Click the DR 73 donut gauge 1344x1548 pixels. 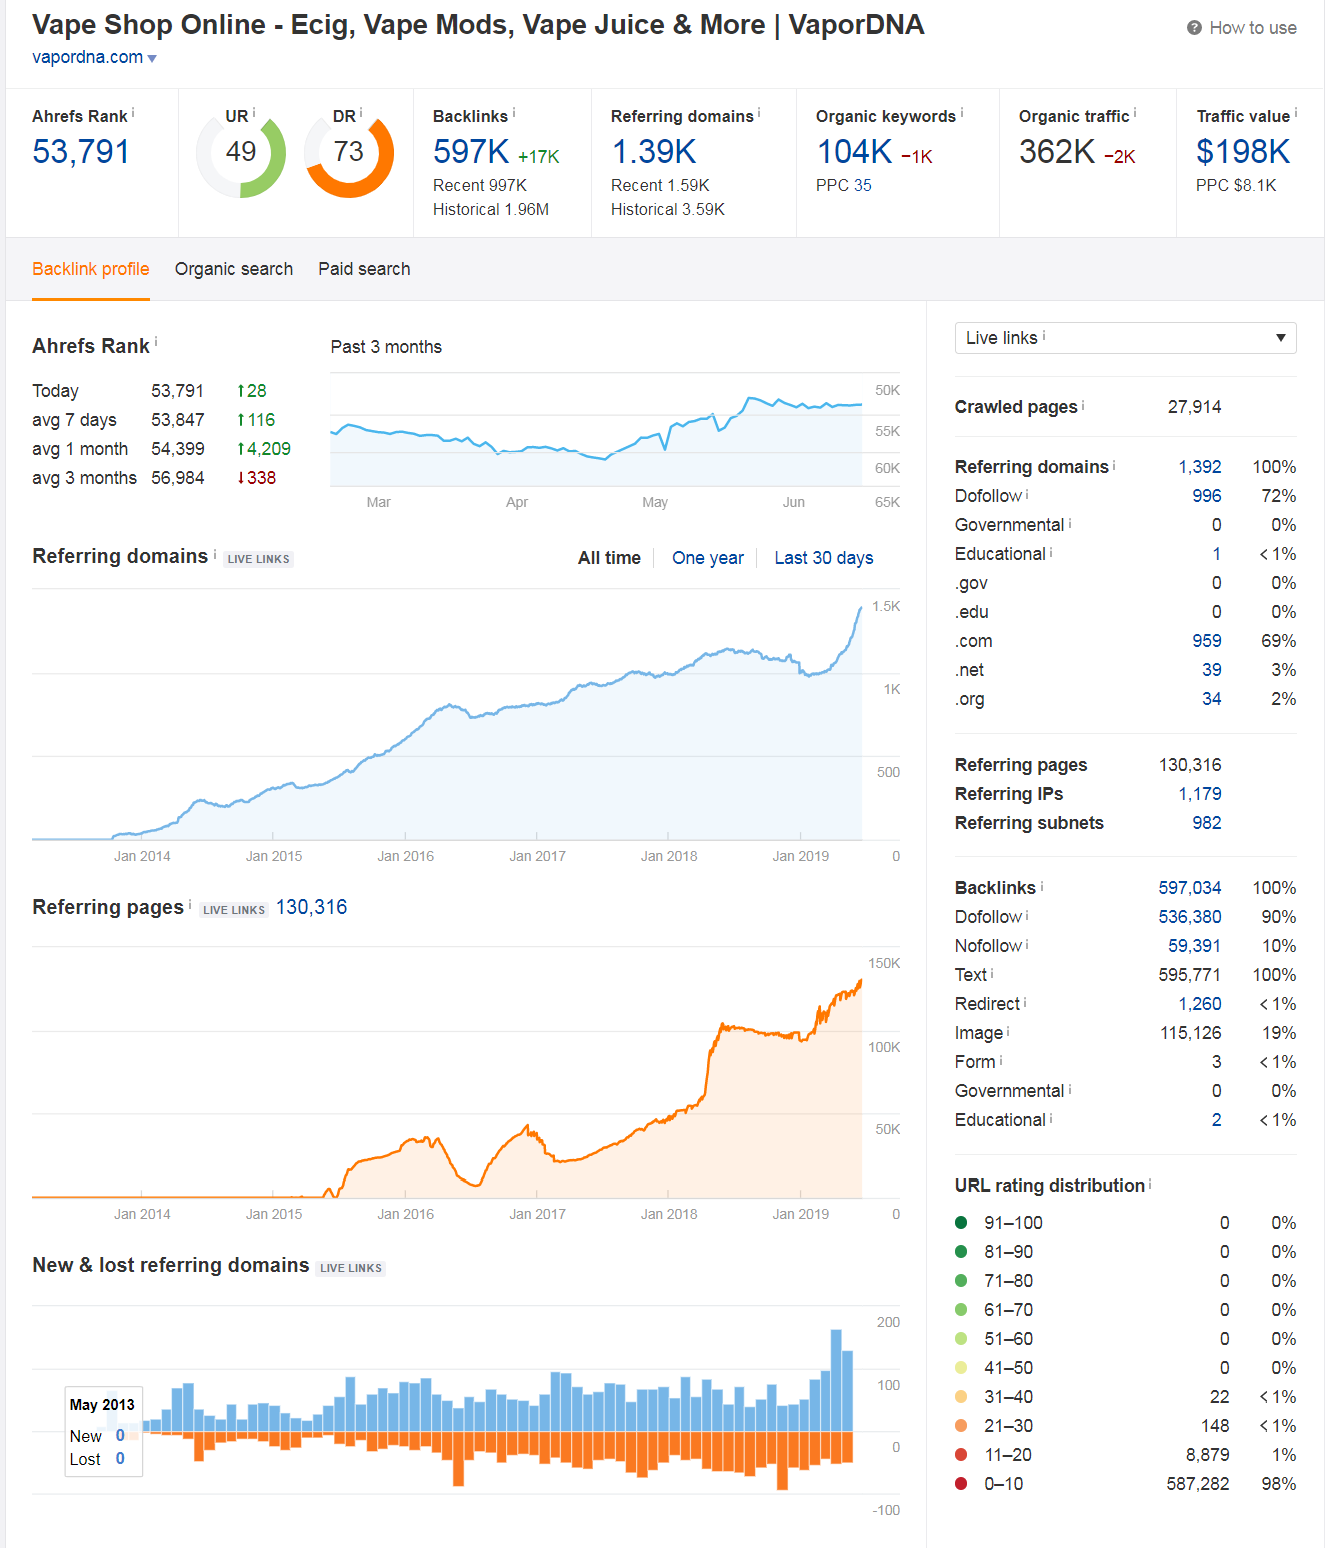pos(349,153)
